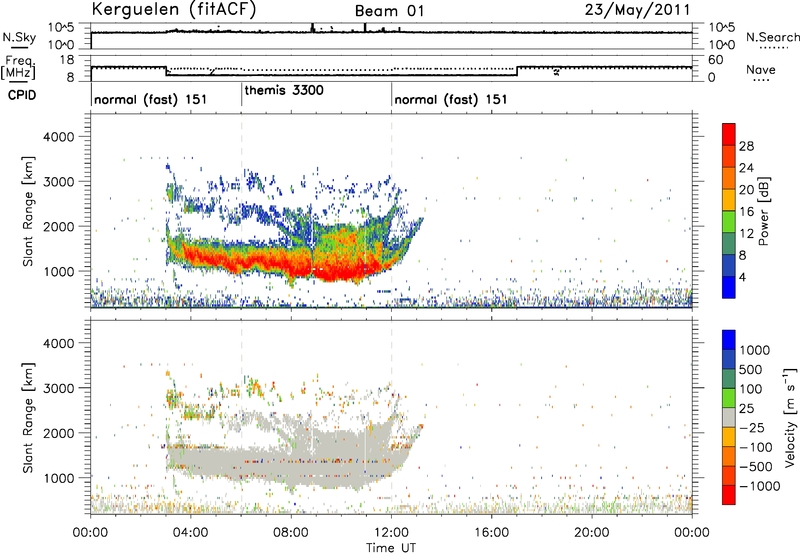The width and height of the screenshot is (800, 554).
Task: Pick the light green 12–16 dB Power colorbar segment
Action: tap(729, 222)
